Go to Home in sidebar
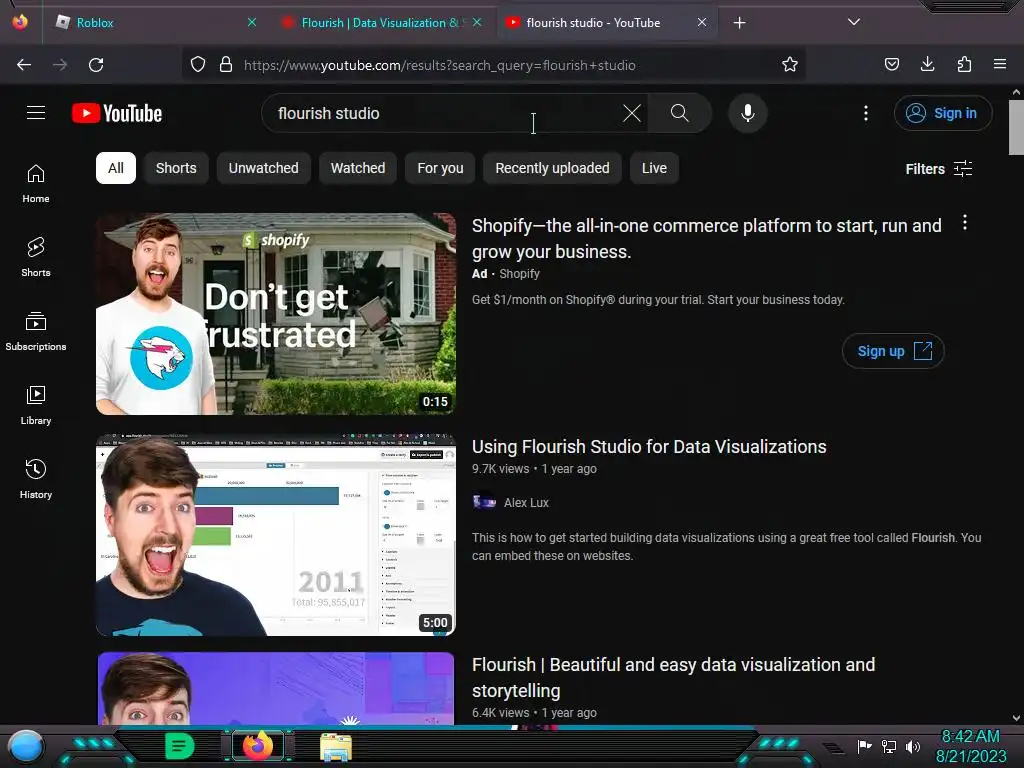The image size is (1024, 768). point(36,184)
